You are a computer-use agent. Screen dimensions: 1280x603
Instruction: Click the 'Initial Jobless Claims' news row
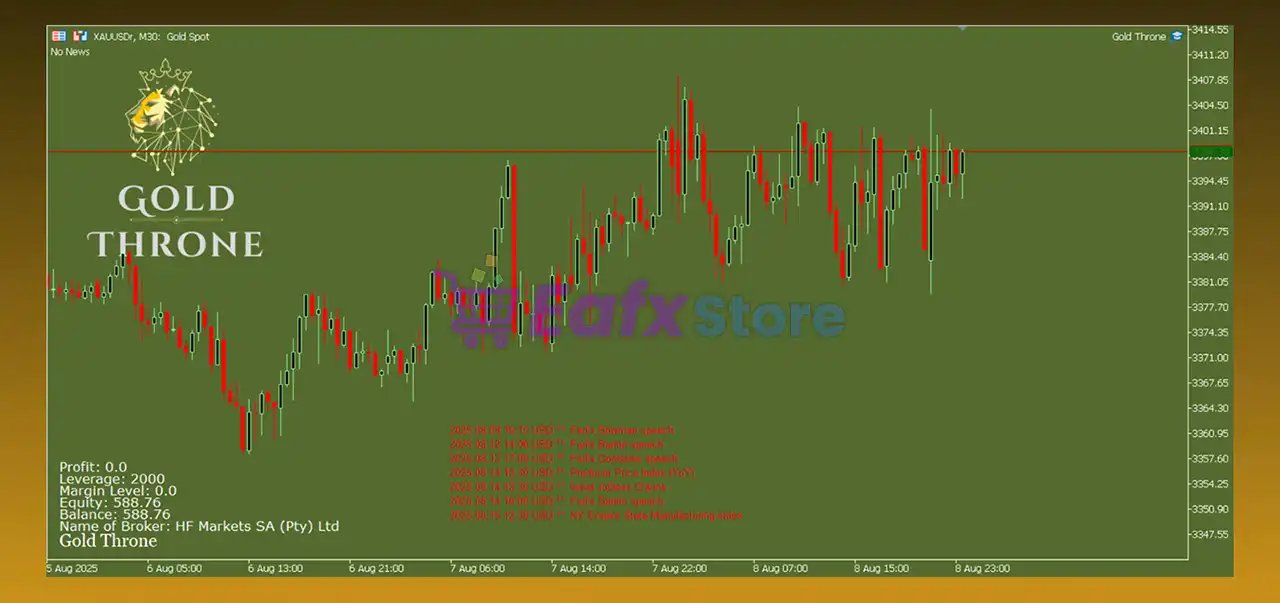tap(558, 487)
